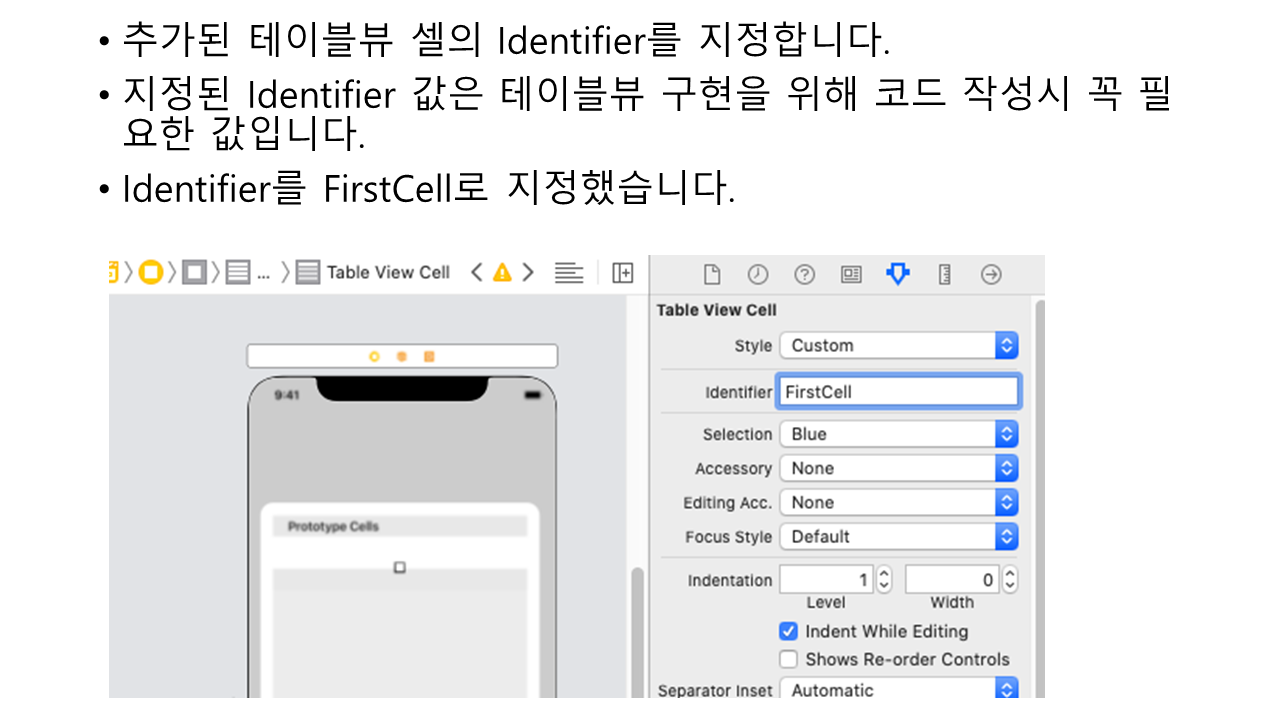Open the Selection dropdown set to Blue
Screen dimensions: 1280x720
(898, 434)
